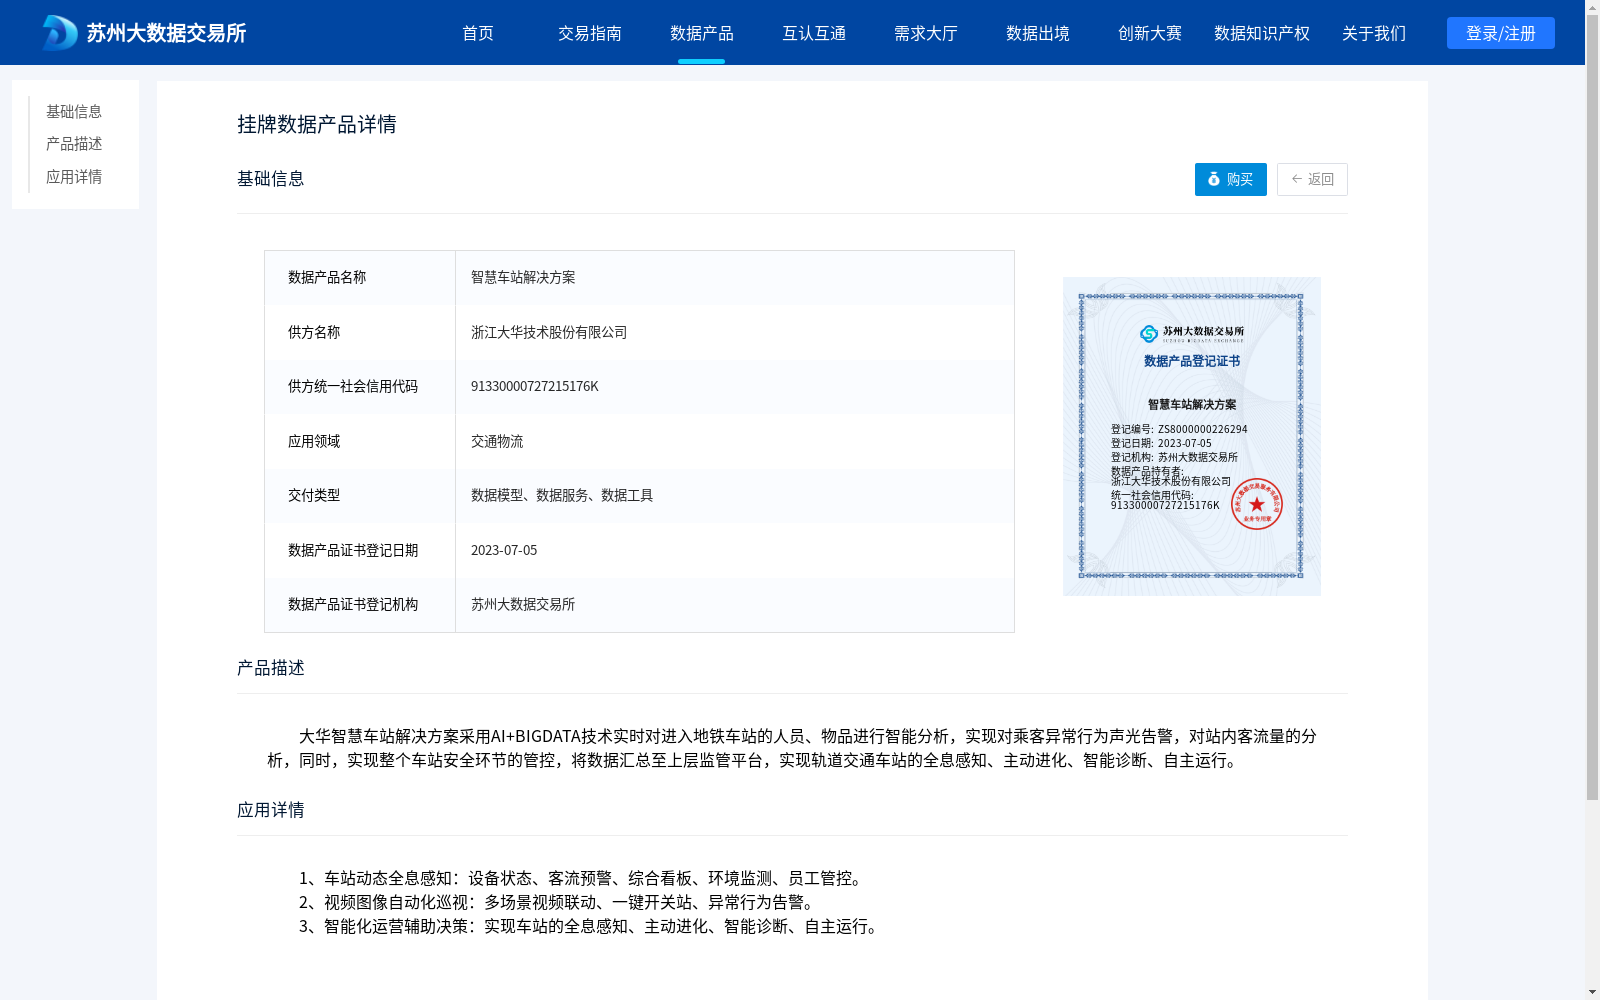Select supplier name 浙江大华技术股份有限公司
Viewport: 1600px width, 1000px height.
point(549,332)
